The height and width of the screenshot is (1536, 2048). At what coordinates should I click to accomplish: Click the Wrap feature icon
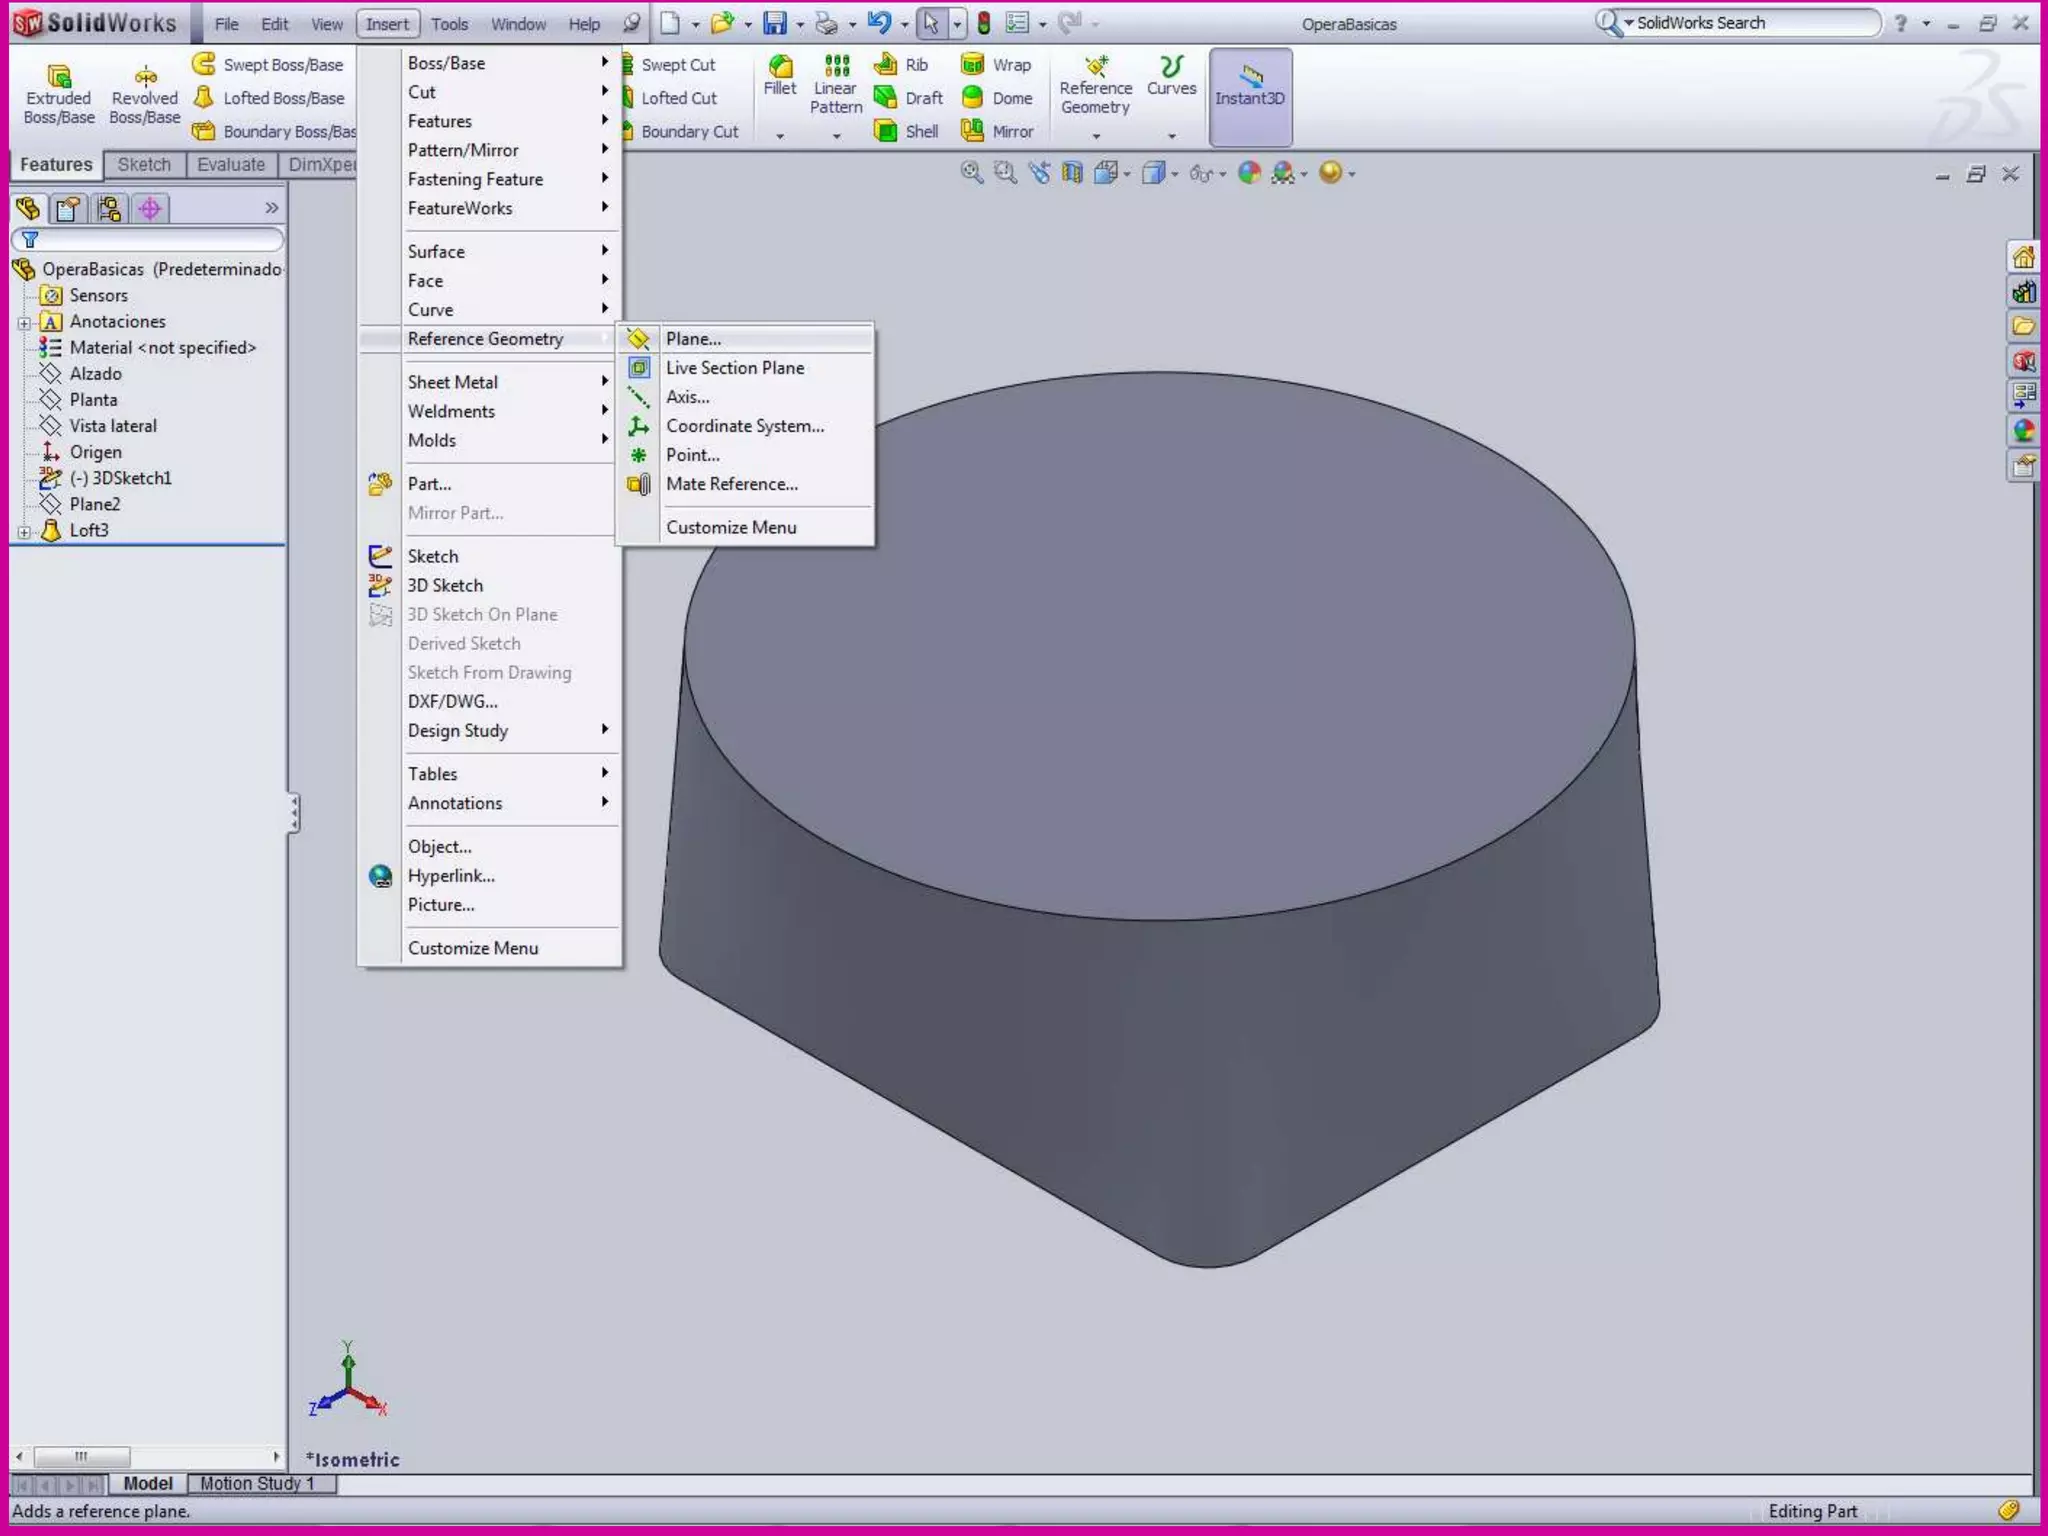(973, 65)
